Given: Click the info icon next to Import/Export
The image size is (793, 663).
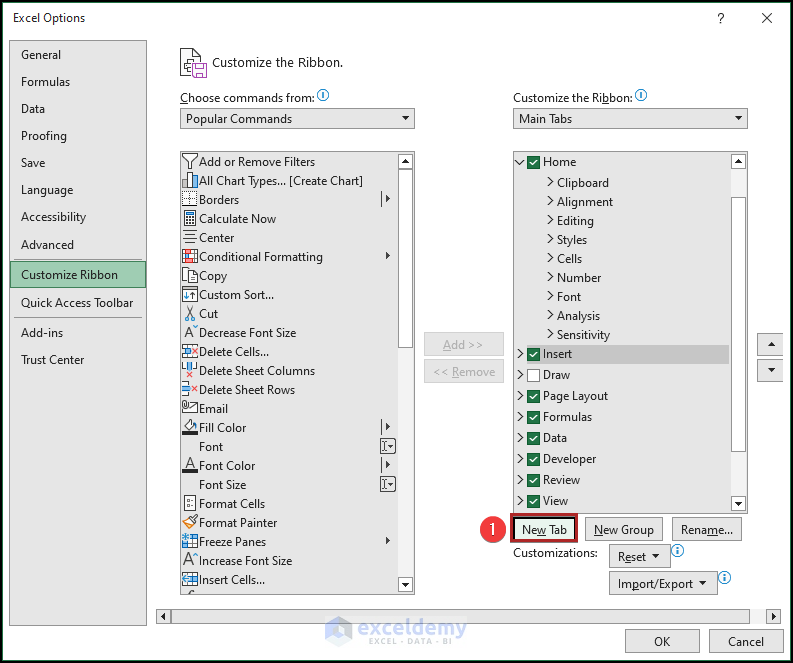Looking at the screenshot, I should [724, 577].
